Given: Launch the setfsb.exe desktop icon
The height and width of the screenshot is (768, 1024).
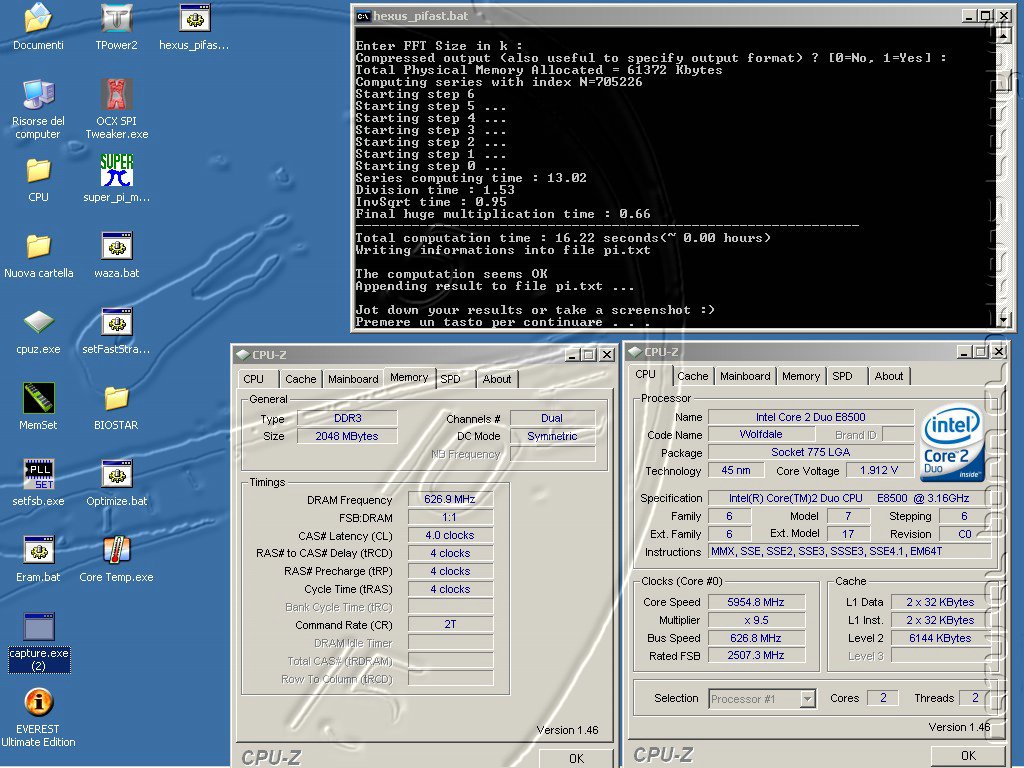Looking at the screenshot, I should tap(39, 474).
